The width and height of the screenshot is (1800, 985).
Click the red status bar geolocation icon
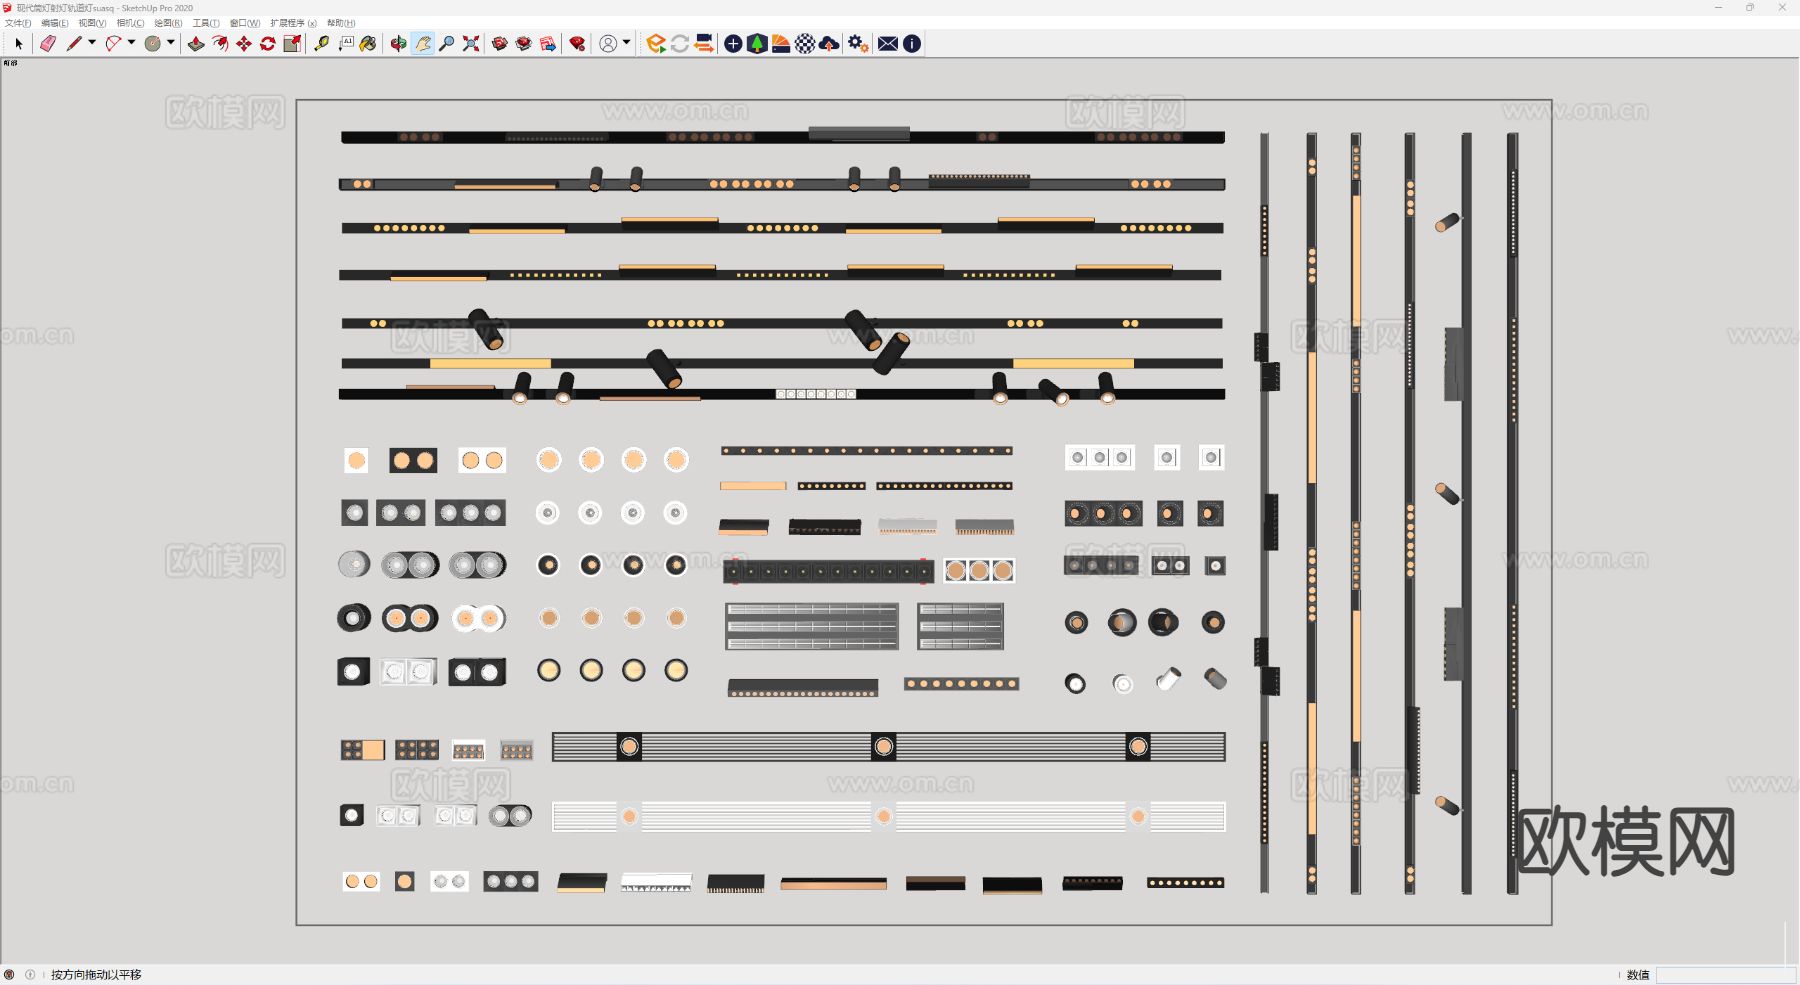9,975
